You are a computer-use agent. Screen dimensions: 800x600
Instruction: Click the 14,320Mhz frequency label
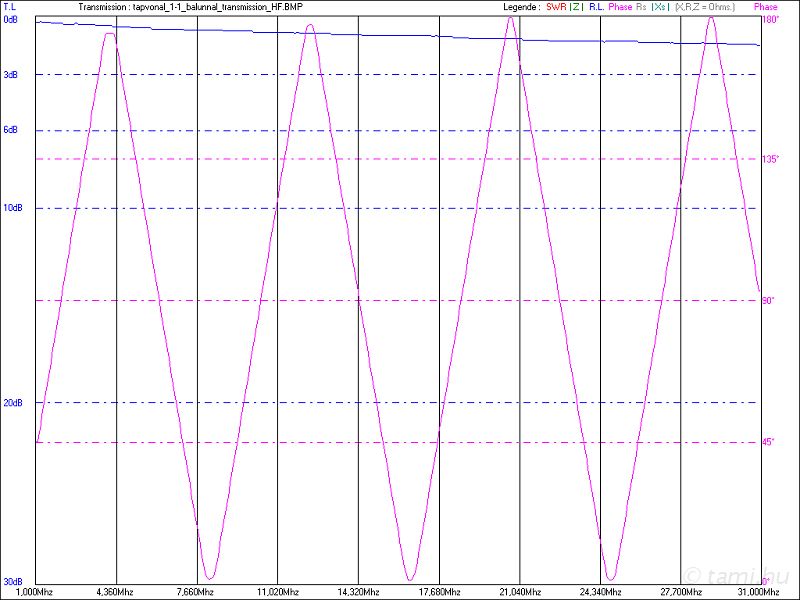(357, 592)
